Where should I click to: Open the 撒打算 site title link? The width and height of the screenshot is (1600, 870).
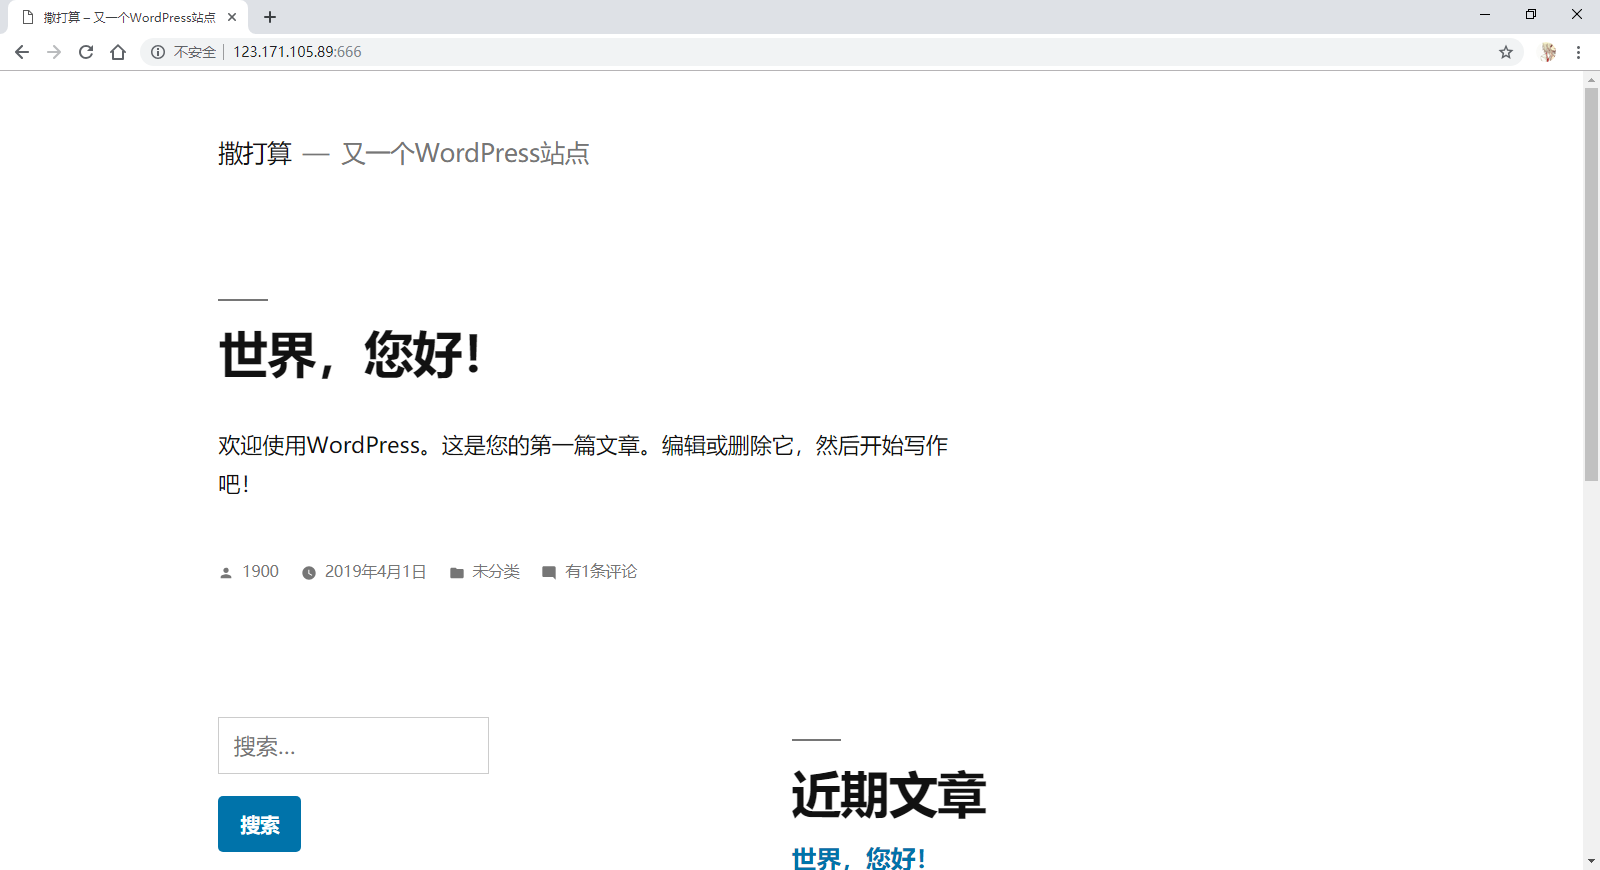255,153
